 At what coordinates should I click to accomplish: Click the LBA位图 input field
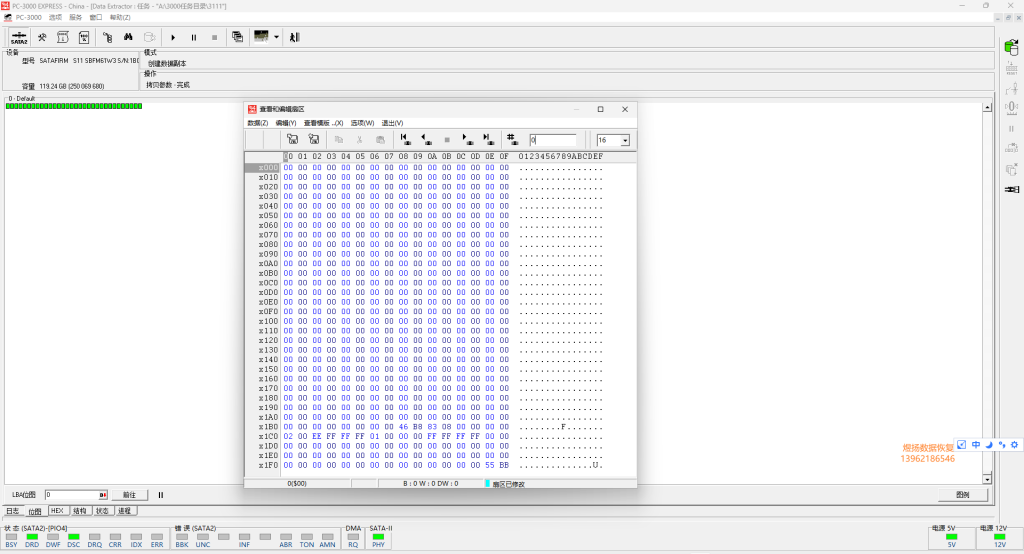point(76,495)
